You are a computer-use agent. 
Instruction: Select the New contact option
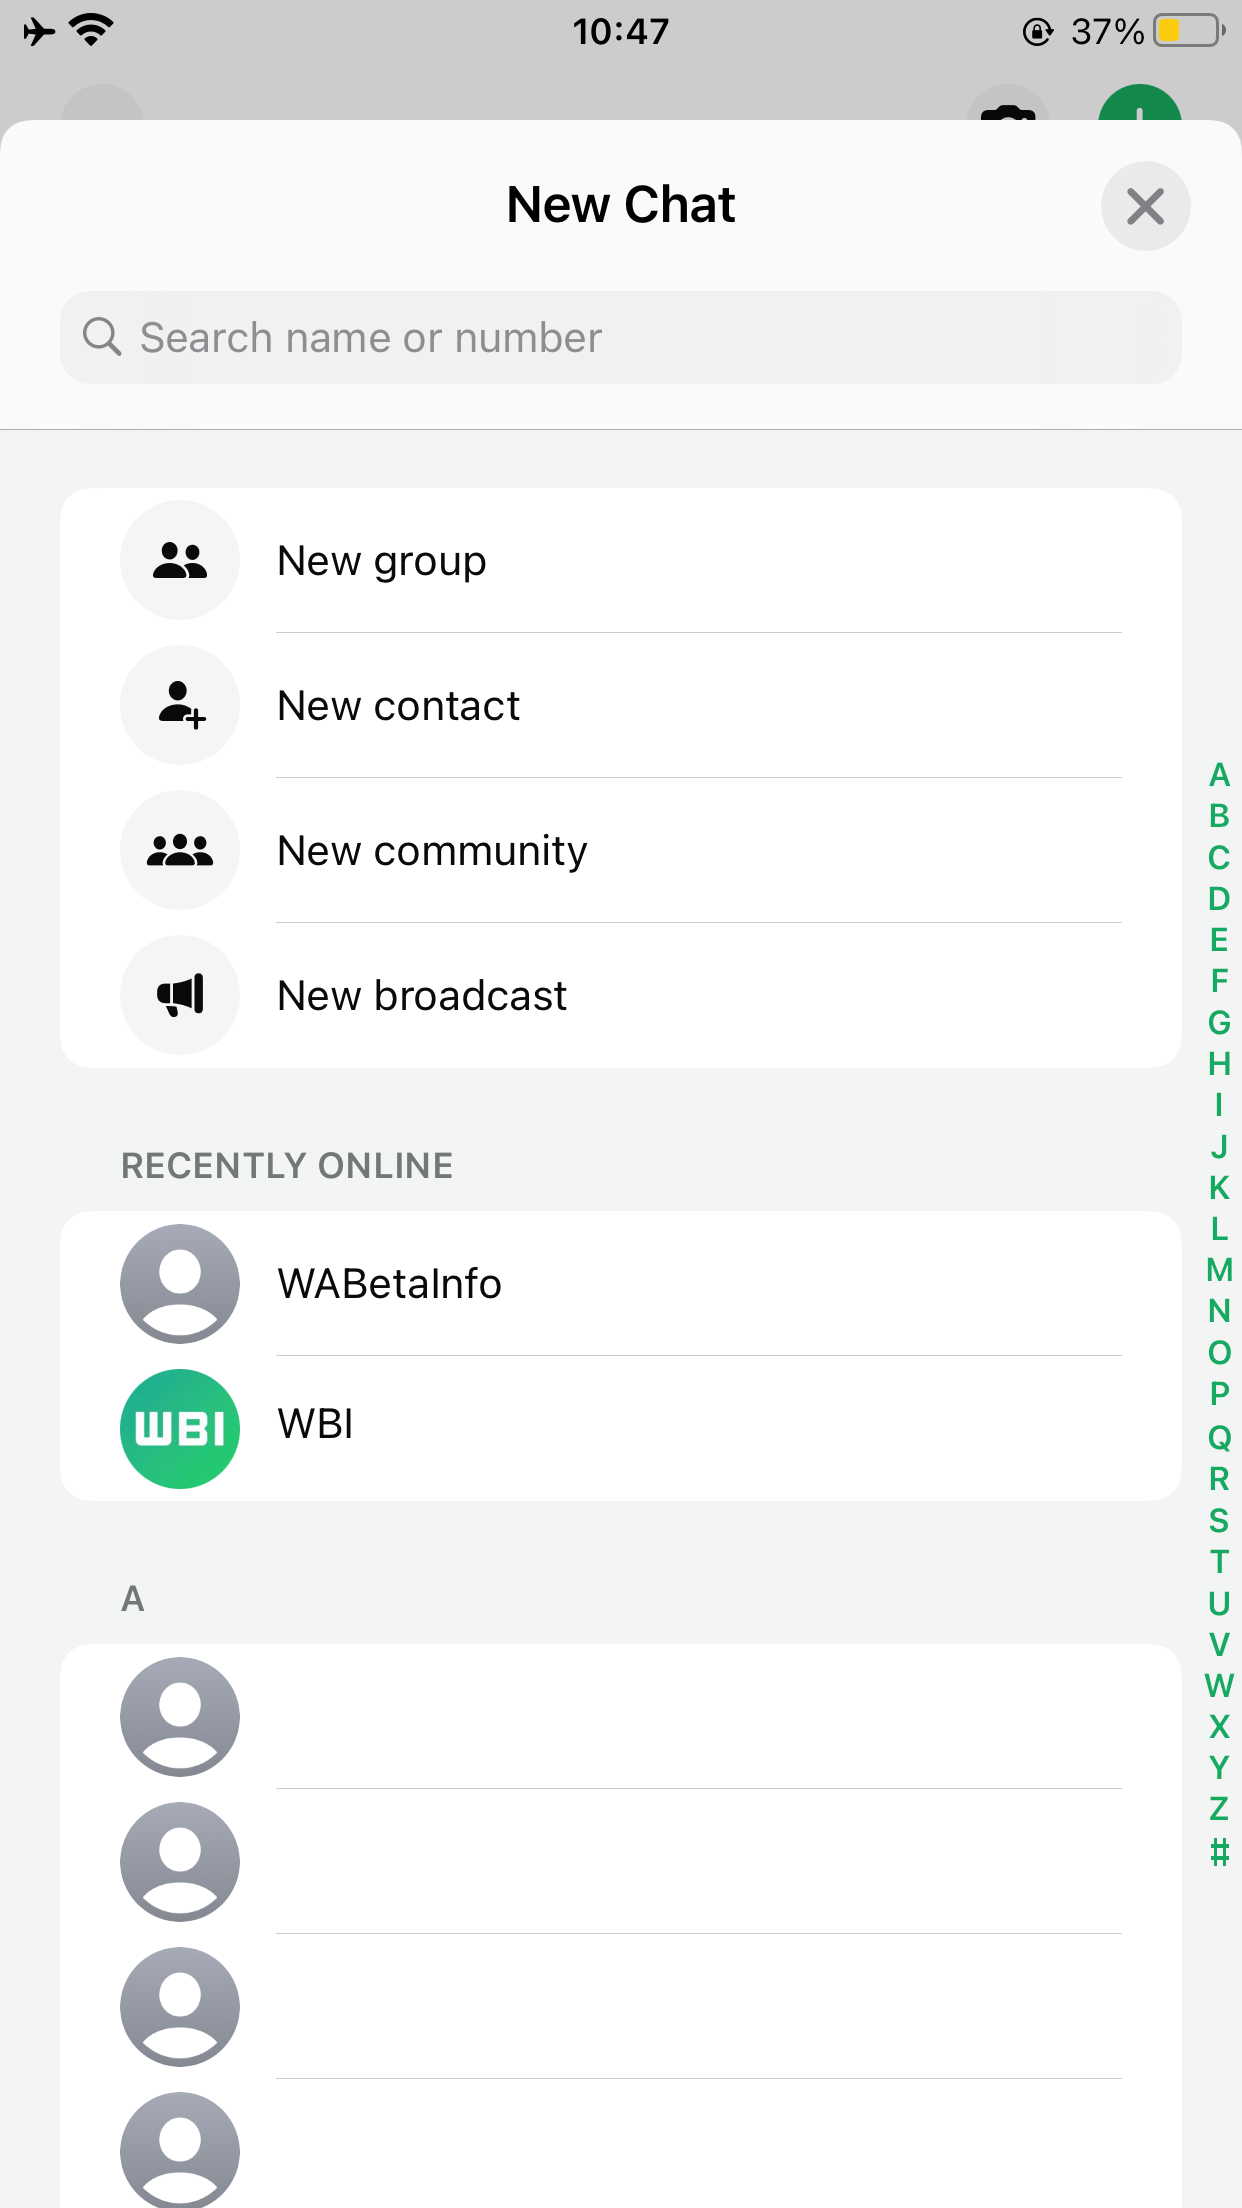[398, 706]
